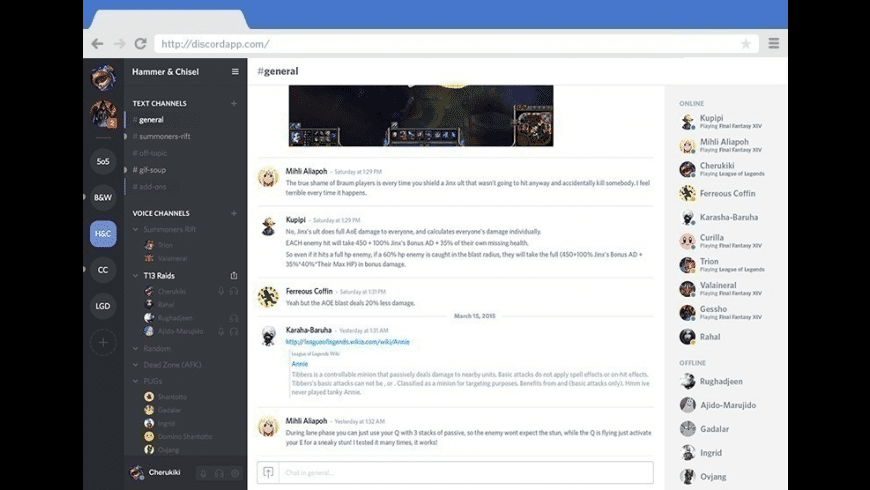Click the TEXT CHANNELS section header
This screenshot has width=870, height=490.
point(159,103)
